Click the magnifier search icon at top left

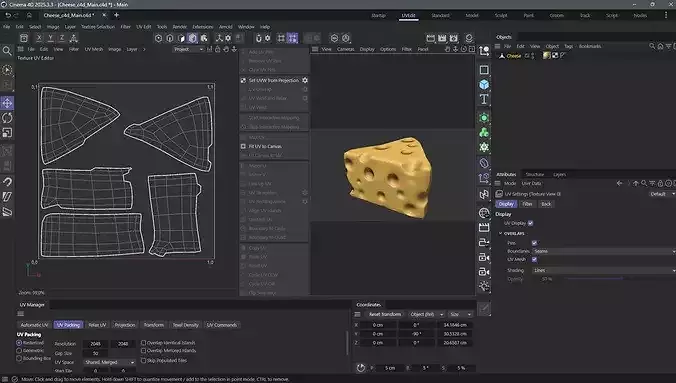[7, 51]
